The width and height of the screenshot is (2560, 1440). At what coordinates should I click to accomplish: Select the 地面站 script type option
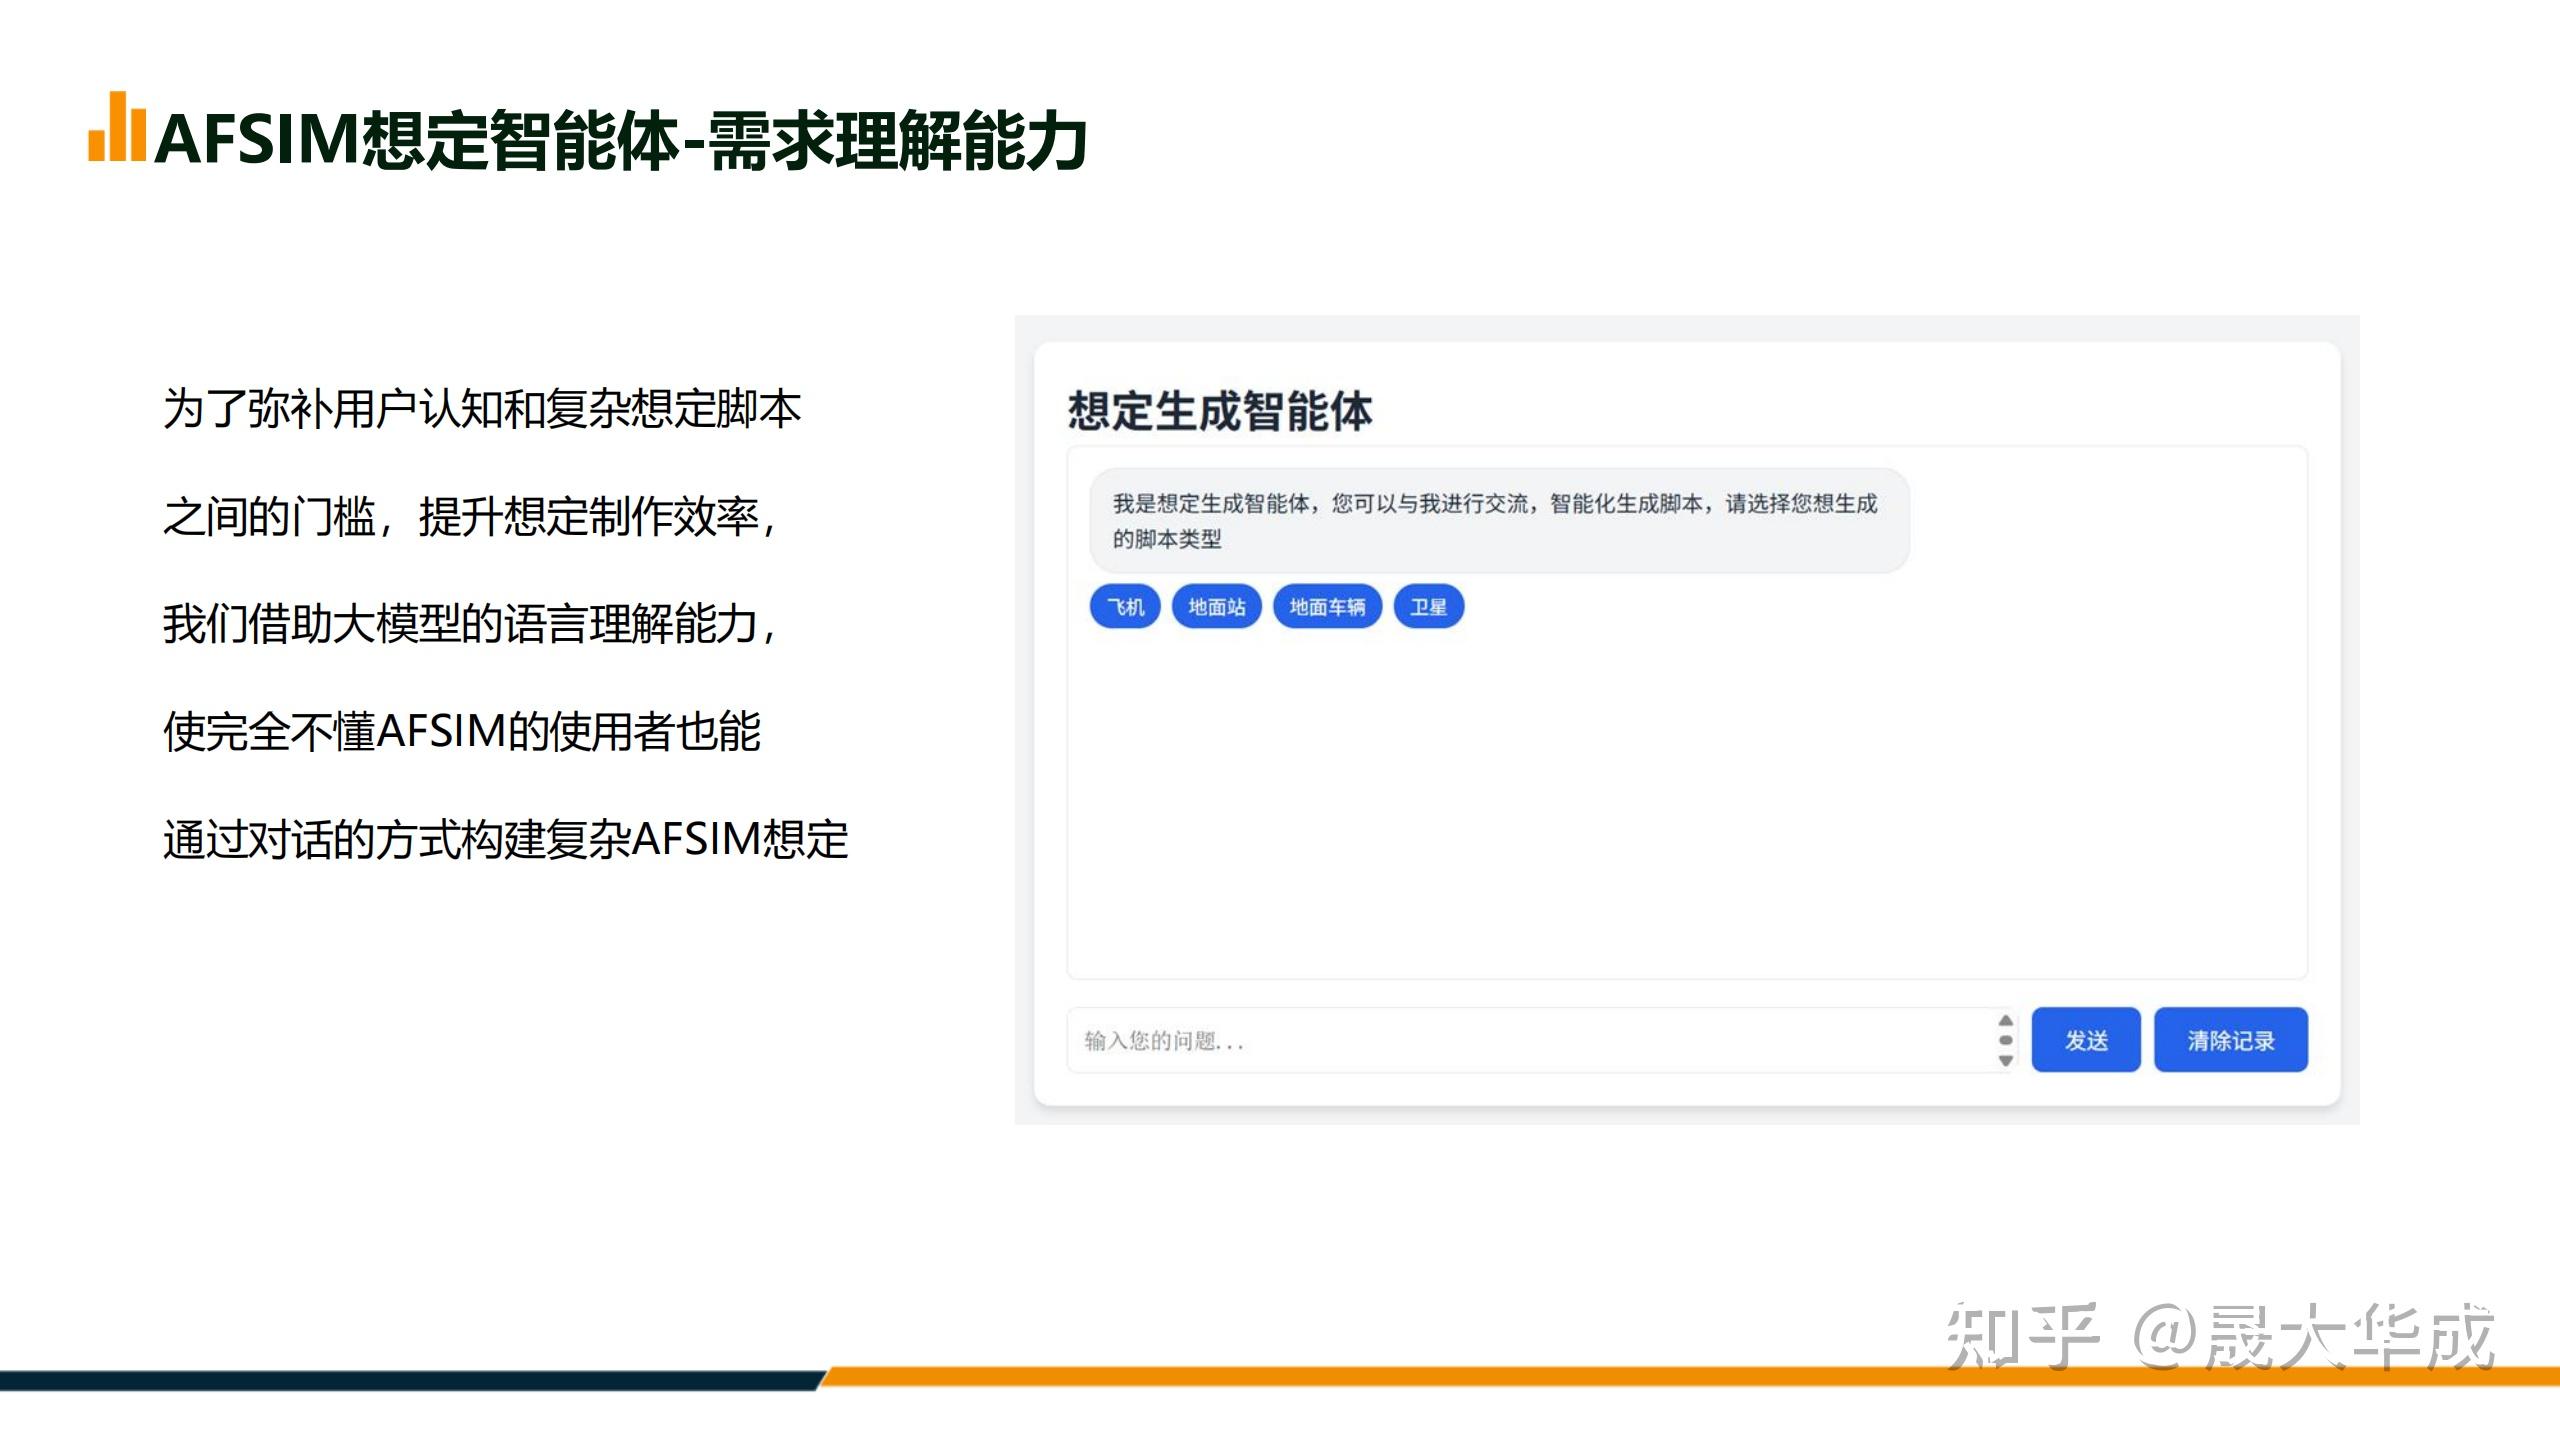[1216, 605]
